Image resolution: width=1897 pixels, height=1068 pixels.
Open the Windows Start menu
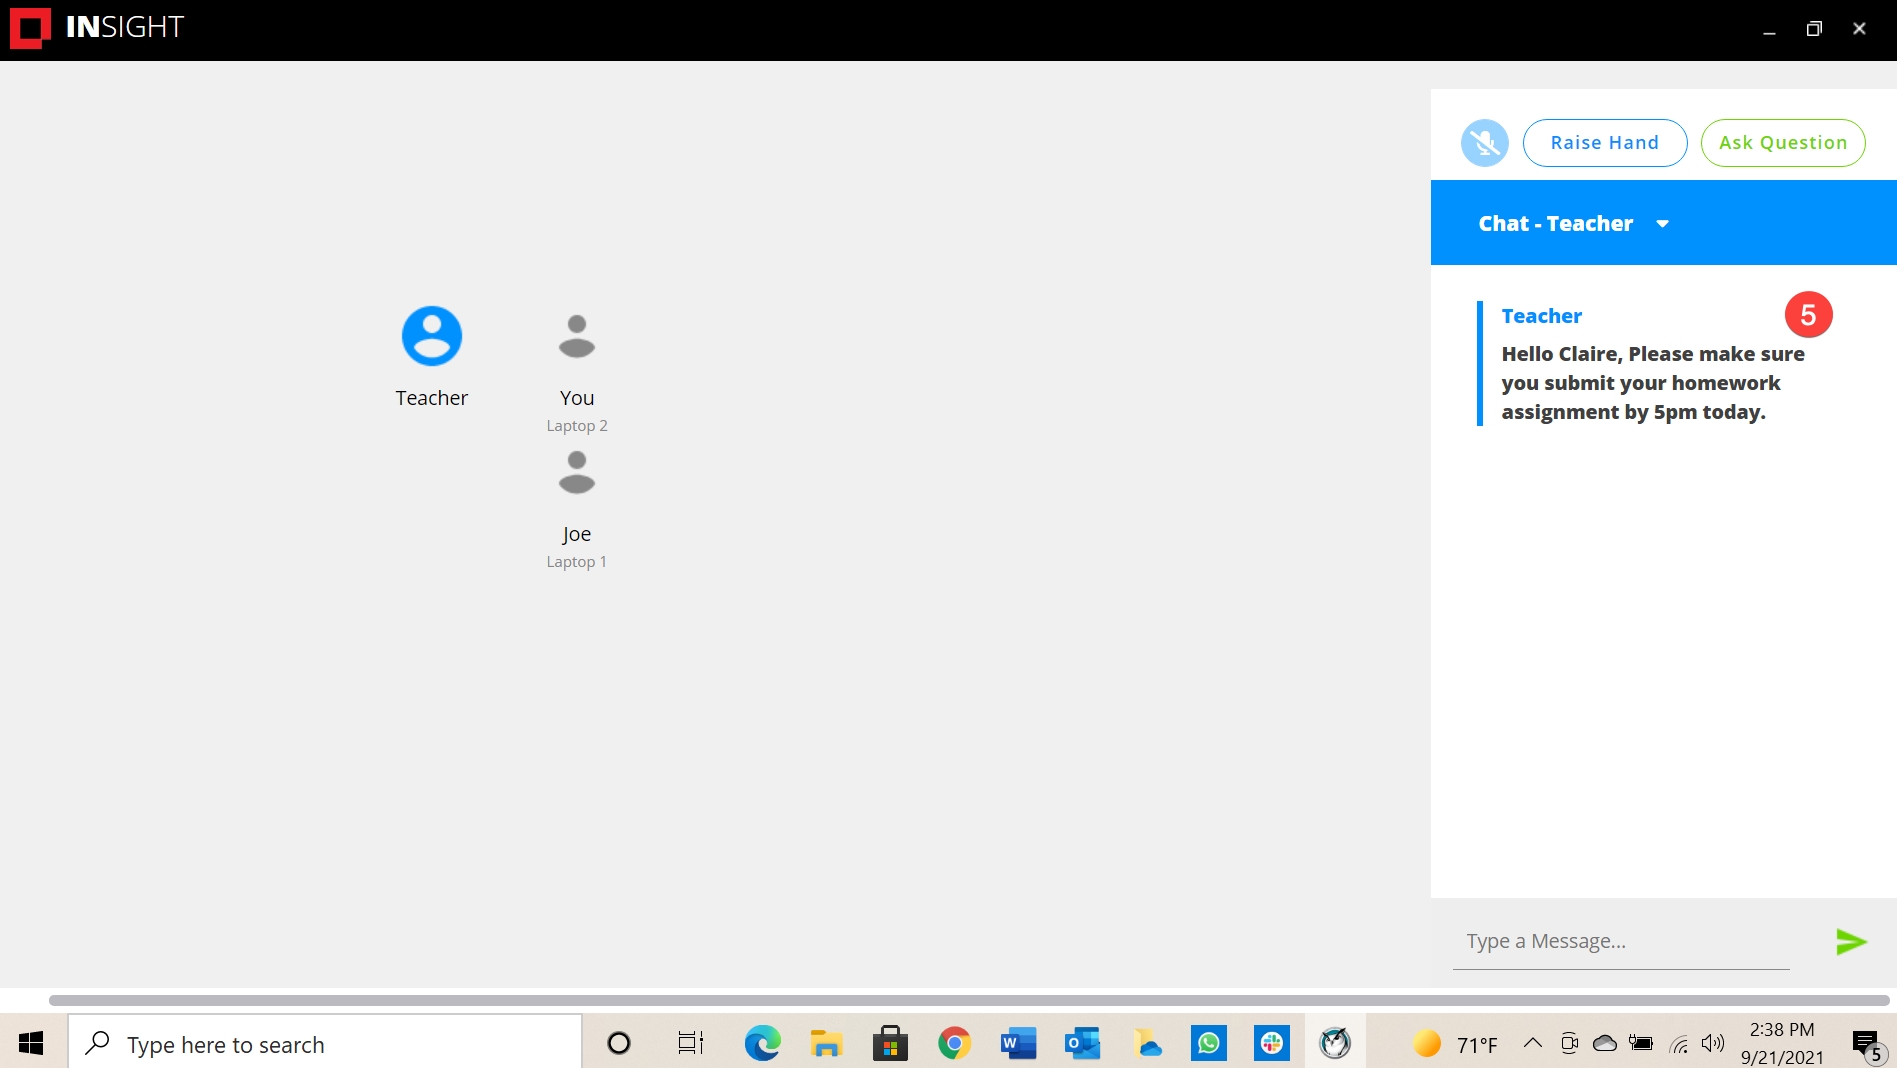tap(31, 1044)
